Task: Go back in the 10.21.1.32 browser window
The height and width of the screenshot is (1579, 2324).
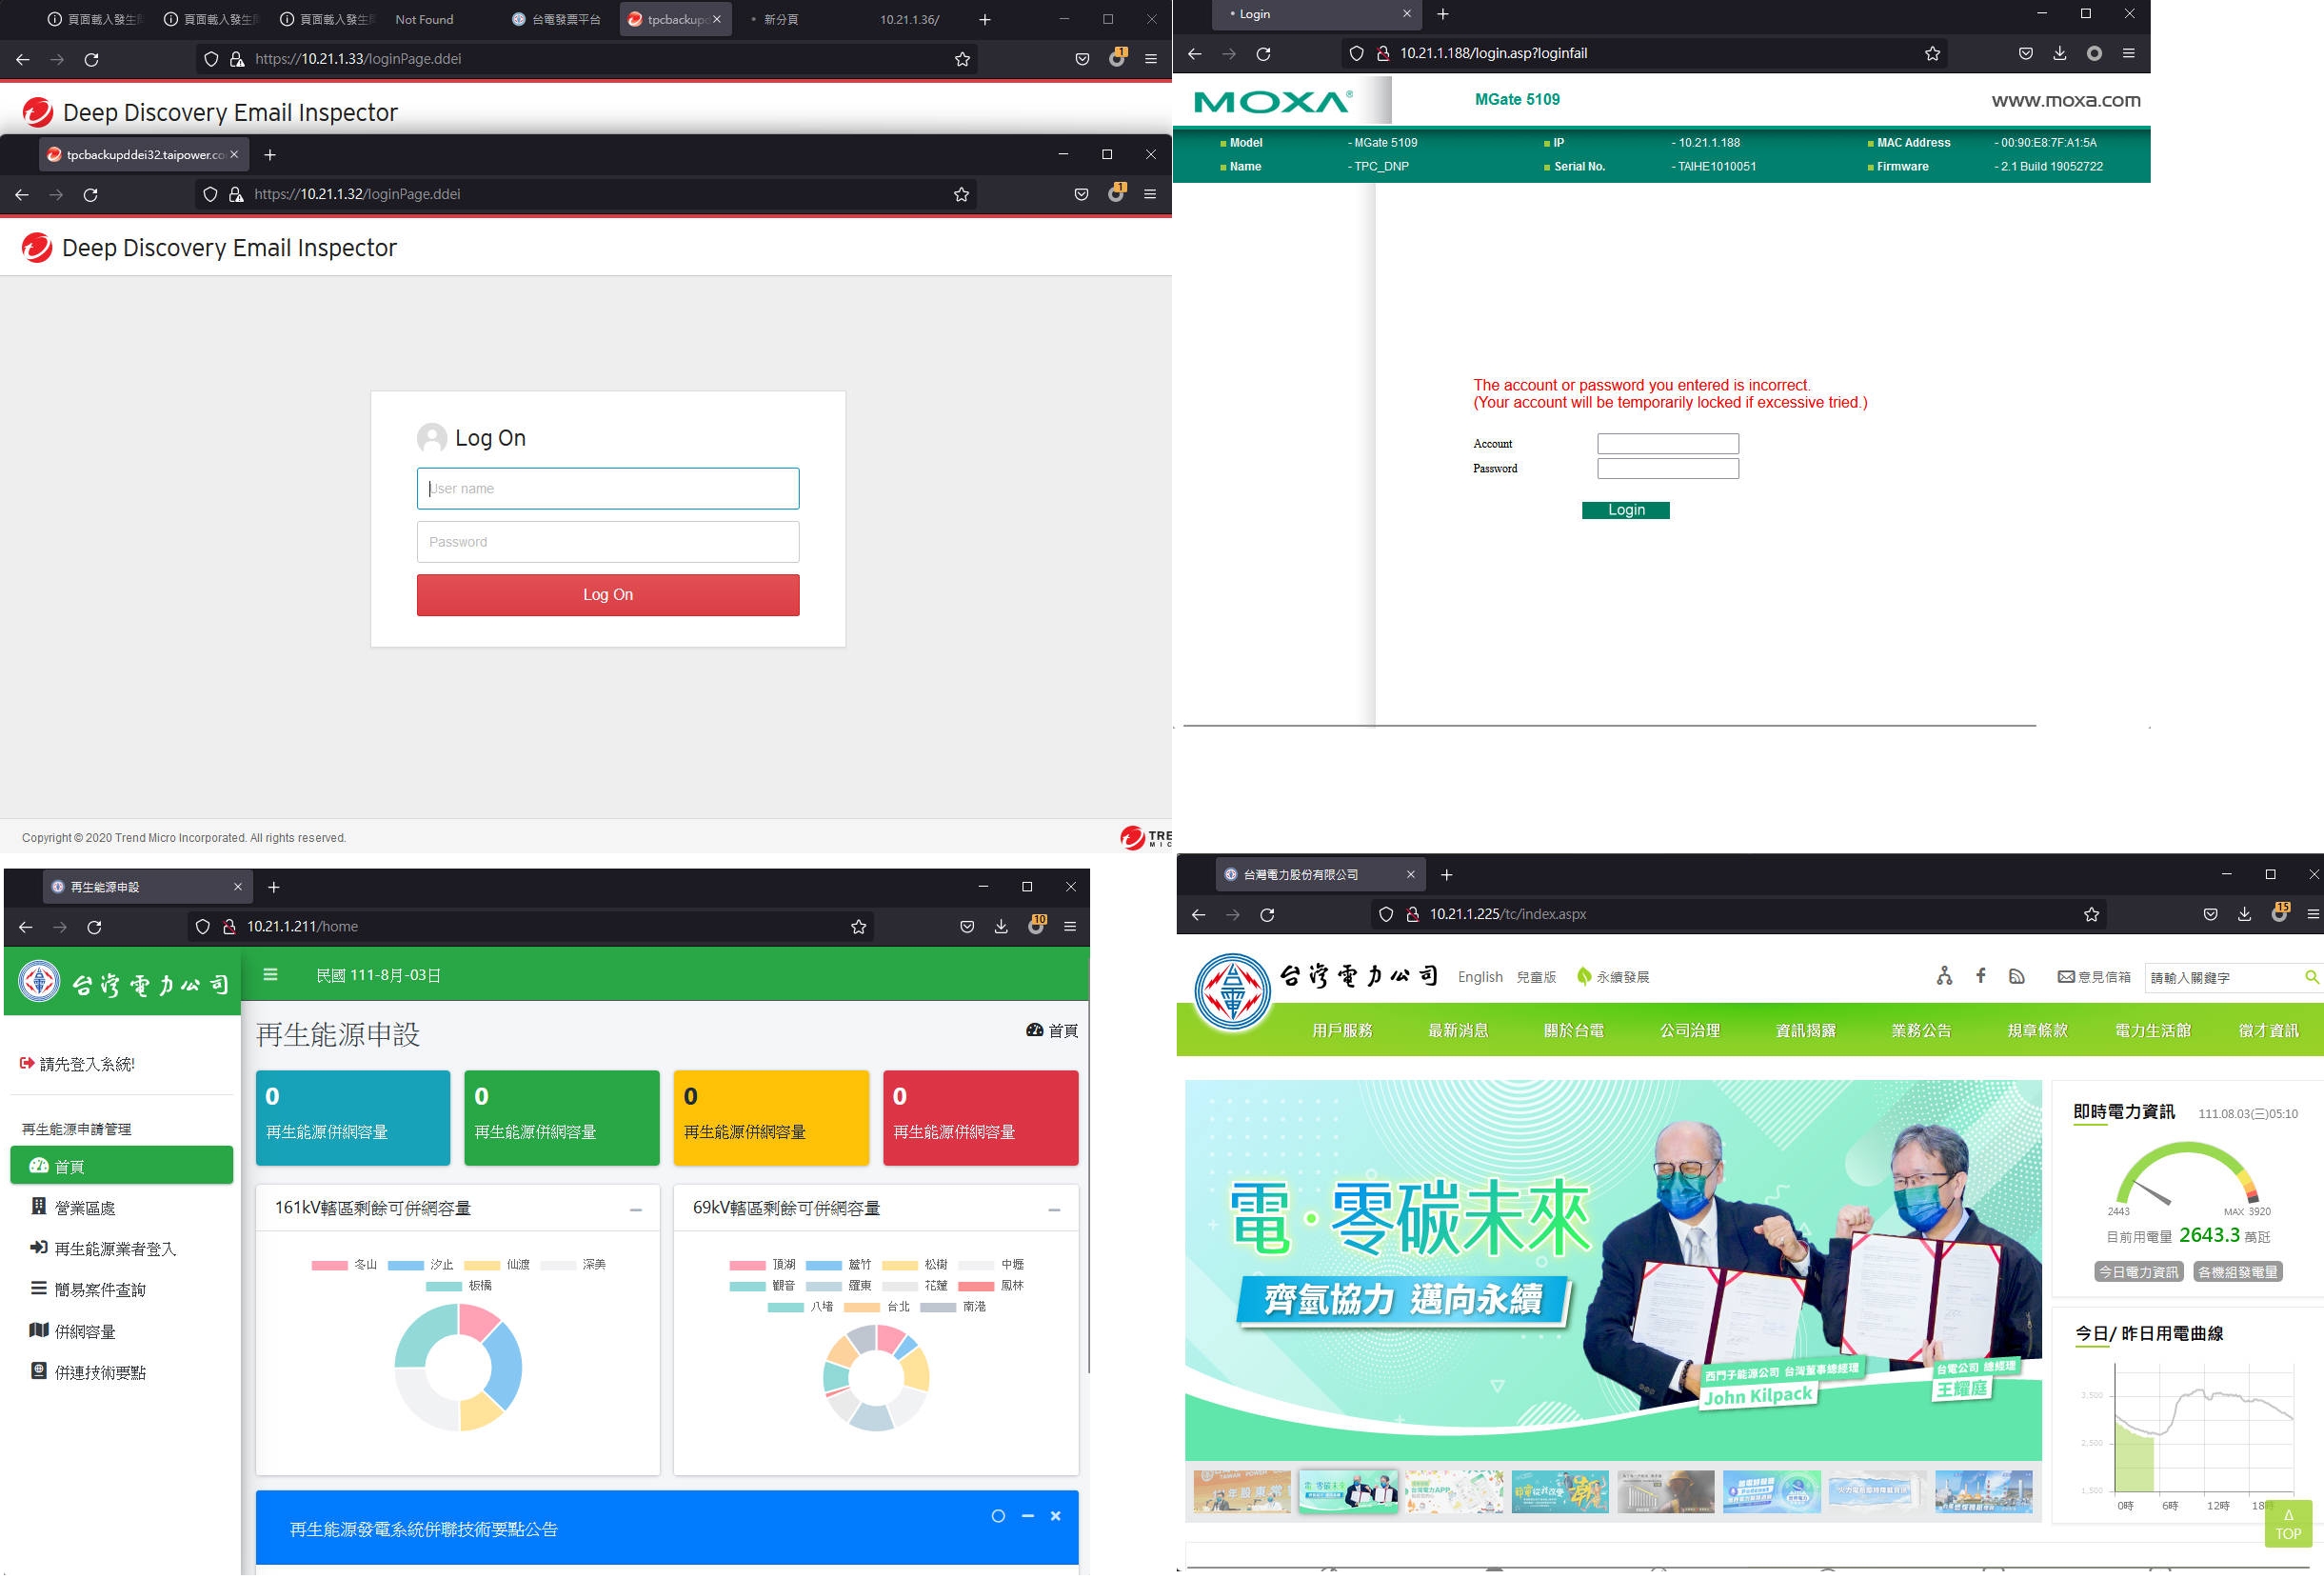Action: pyautogui.click(x=22, y=195)
